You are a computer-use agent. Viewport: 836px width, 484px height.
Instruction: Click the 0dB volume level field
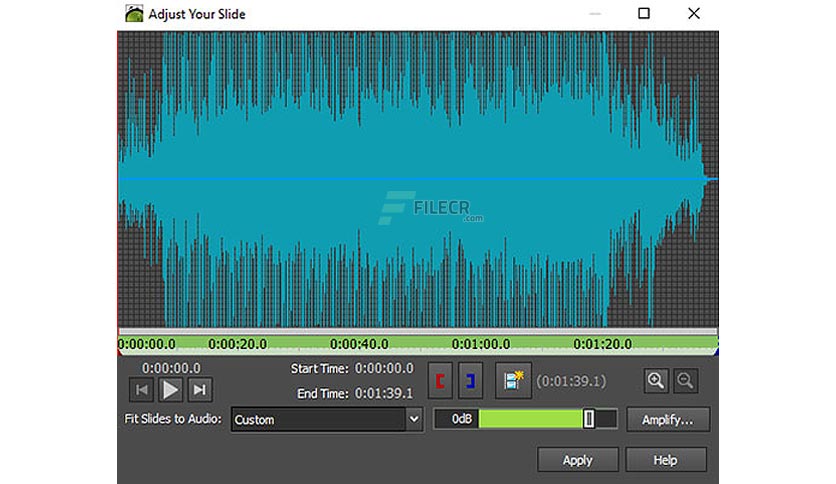point(457,419)
